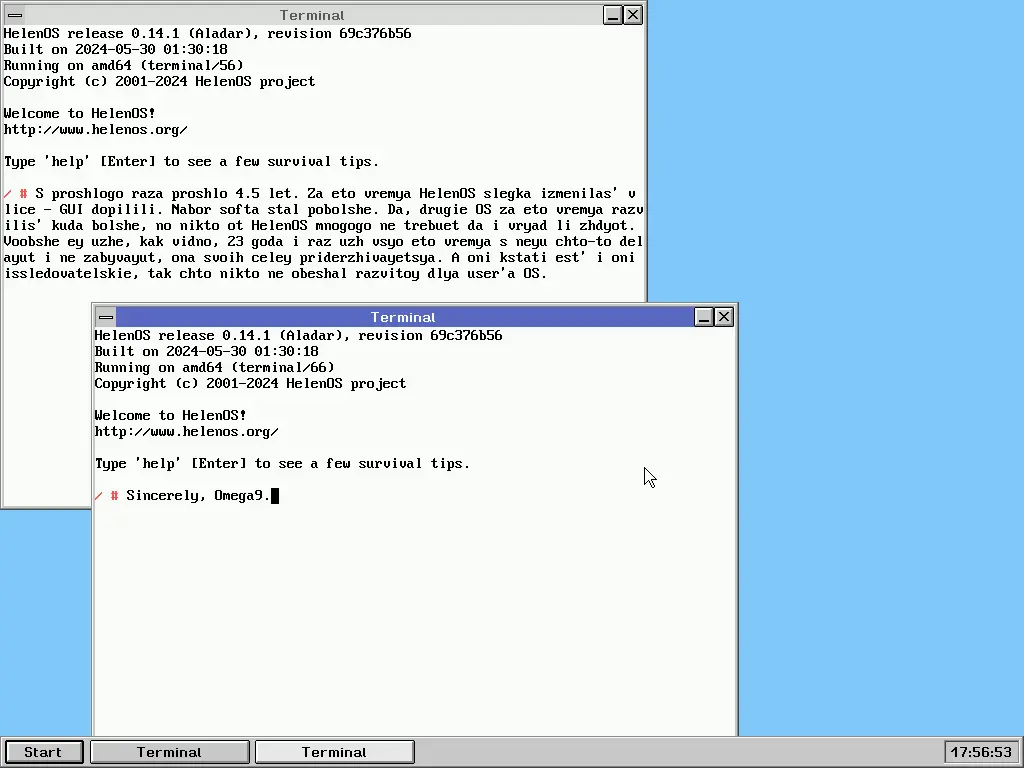
Task: Focus the gray title bar of the background Terminal
Action: [312, 15]
